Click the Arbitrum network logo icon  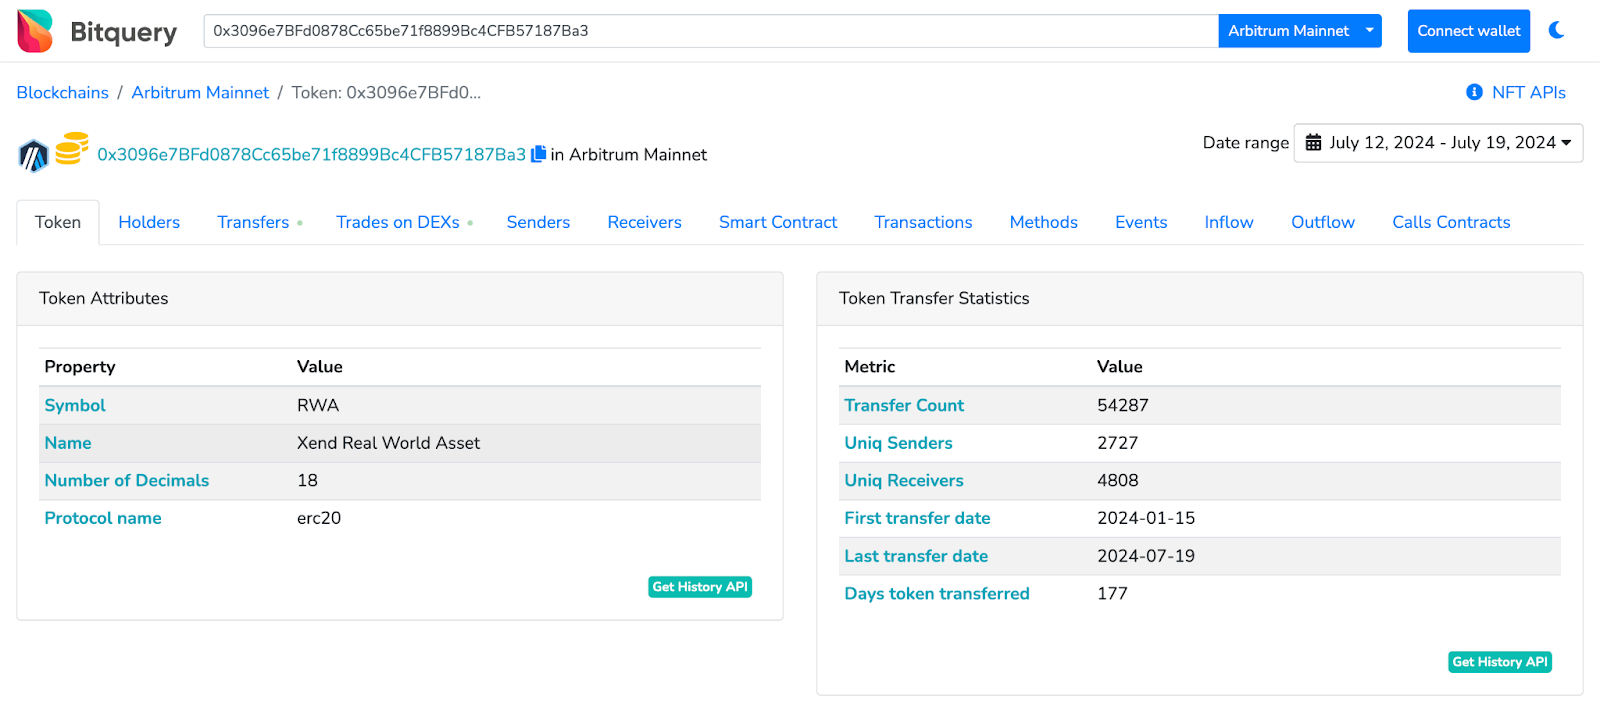coord(34,156)
